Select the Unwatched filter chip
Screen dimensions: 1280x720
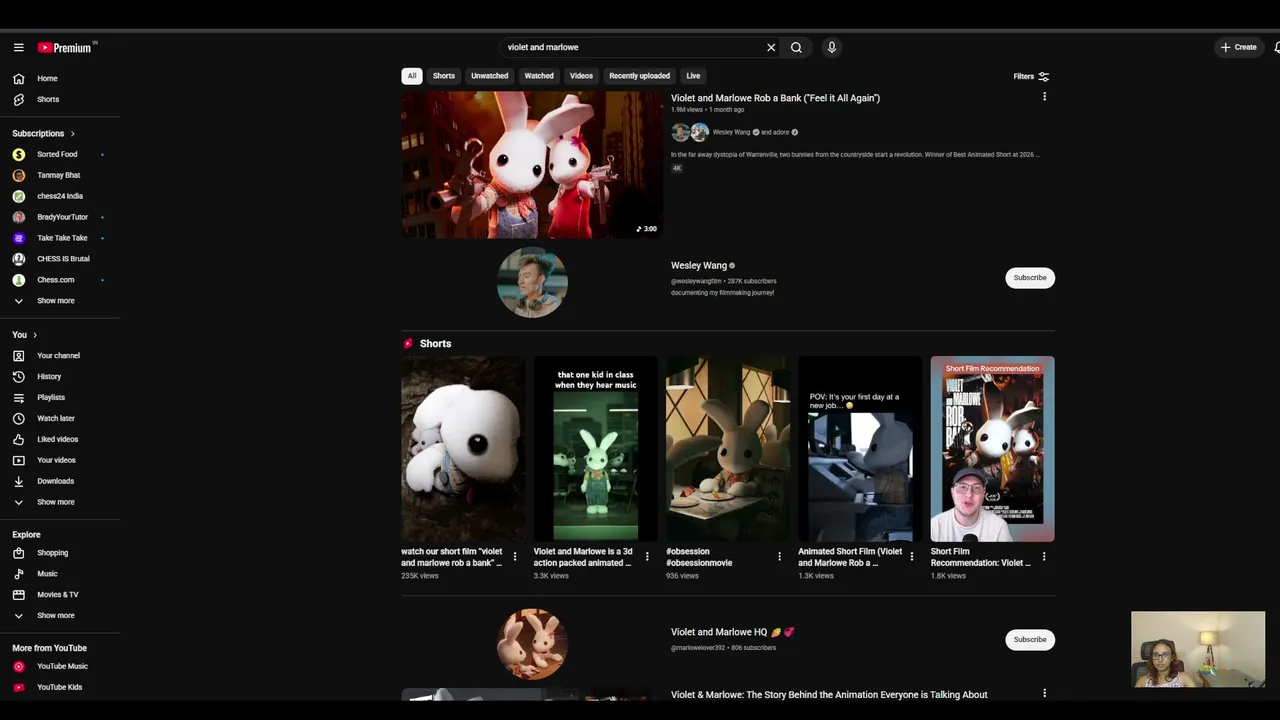tap(490, 76)
